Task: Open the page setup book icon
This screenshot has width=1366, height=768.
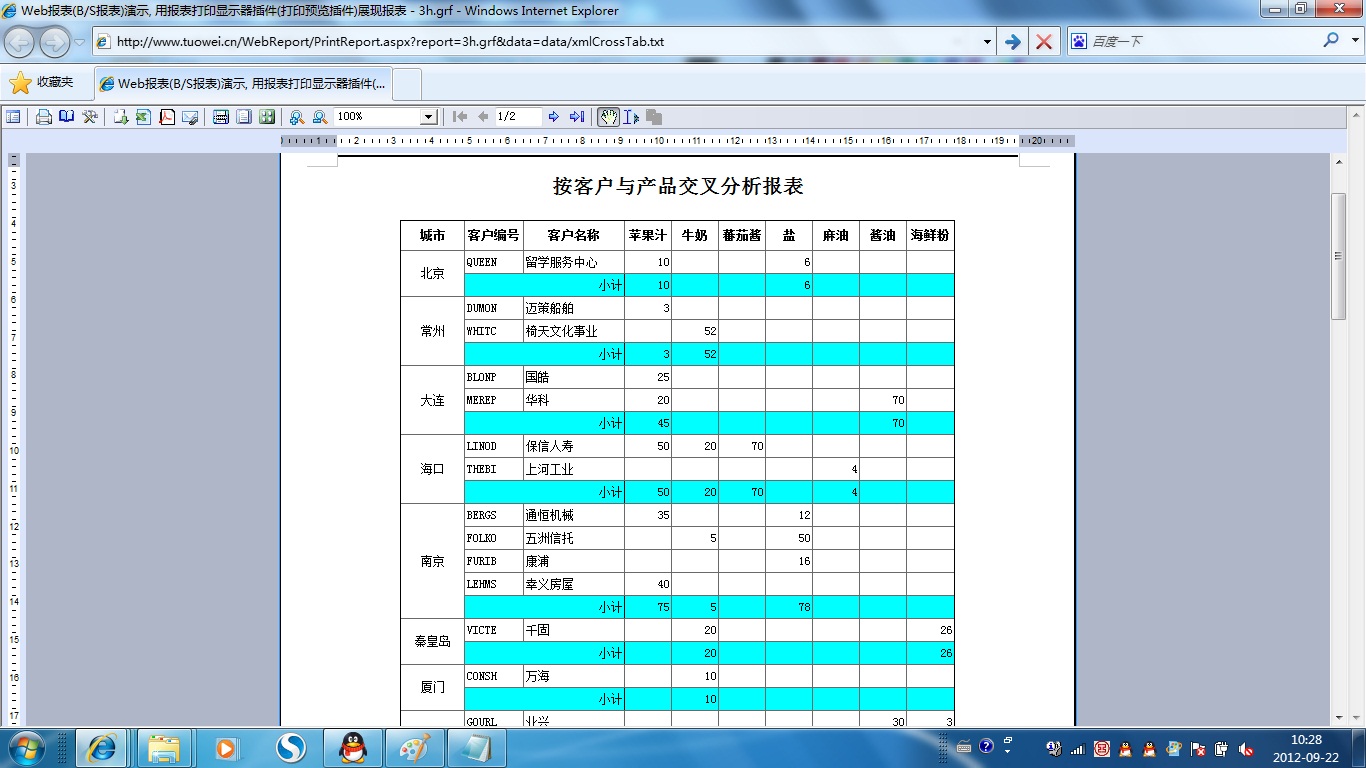Action: (x=67, y=117)
